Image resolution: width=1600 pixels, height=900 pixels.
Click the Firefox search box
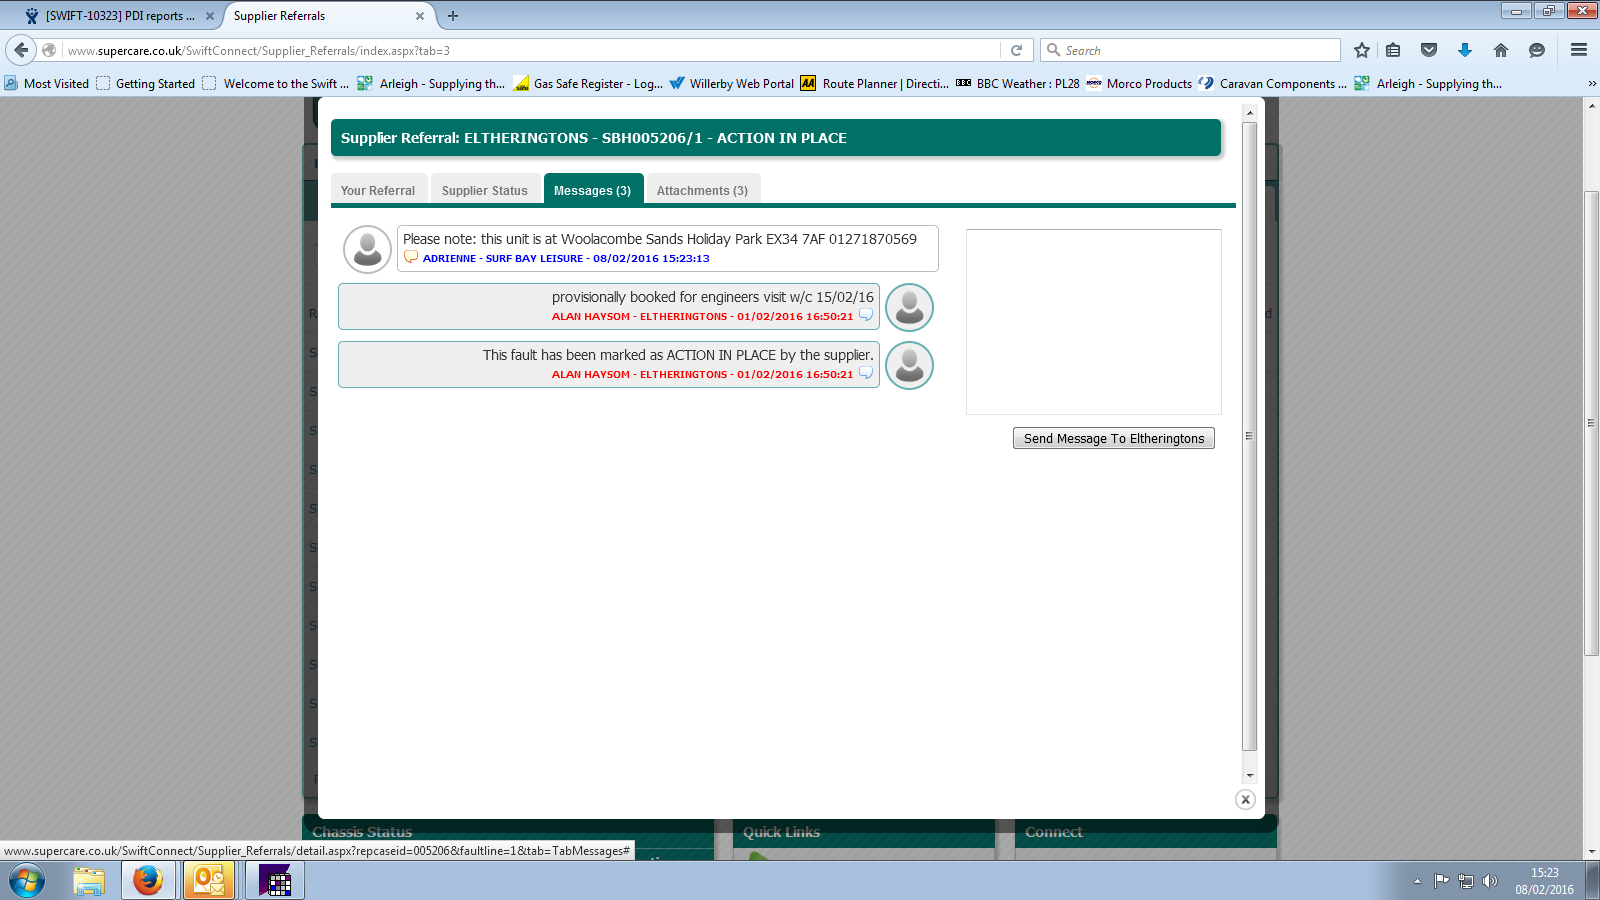(x=1190, y=50)
